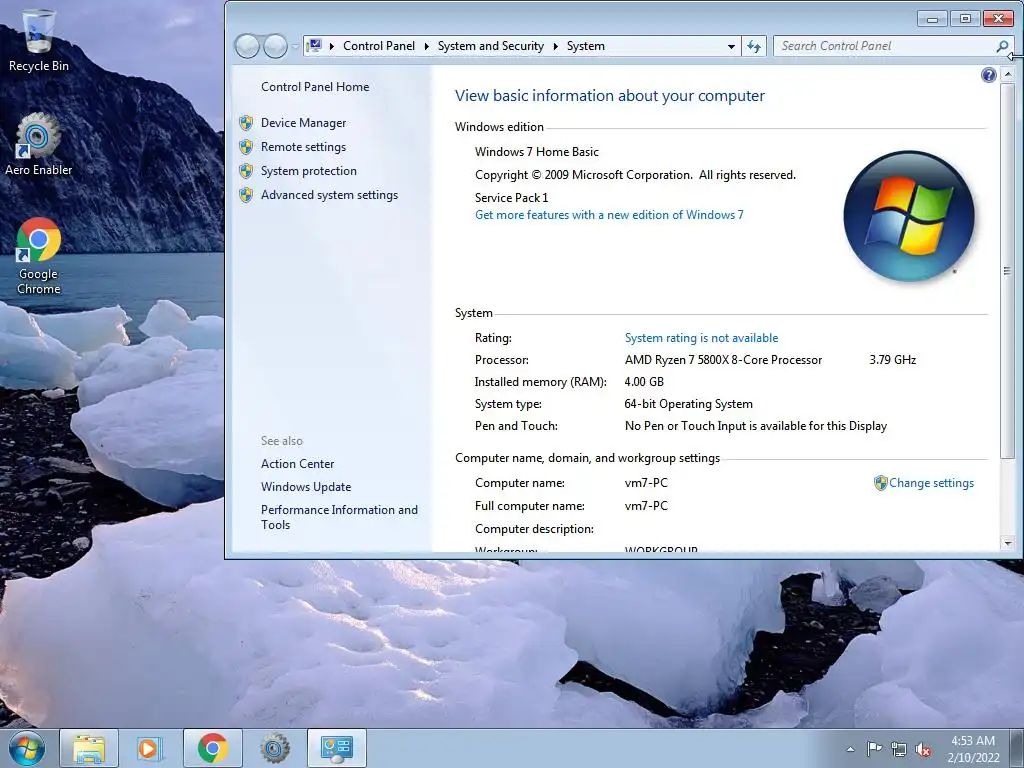Open Action Center under See also

(297, 464)
